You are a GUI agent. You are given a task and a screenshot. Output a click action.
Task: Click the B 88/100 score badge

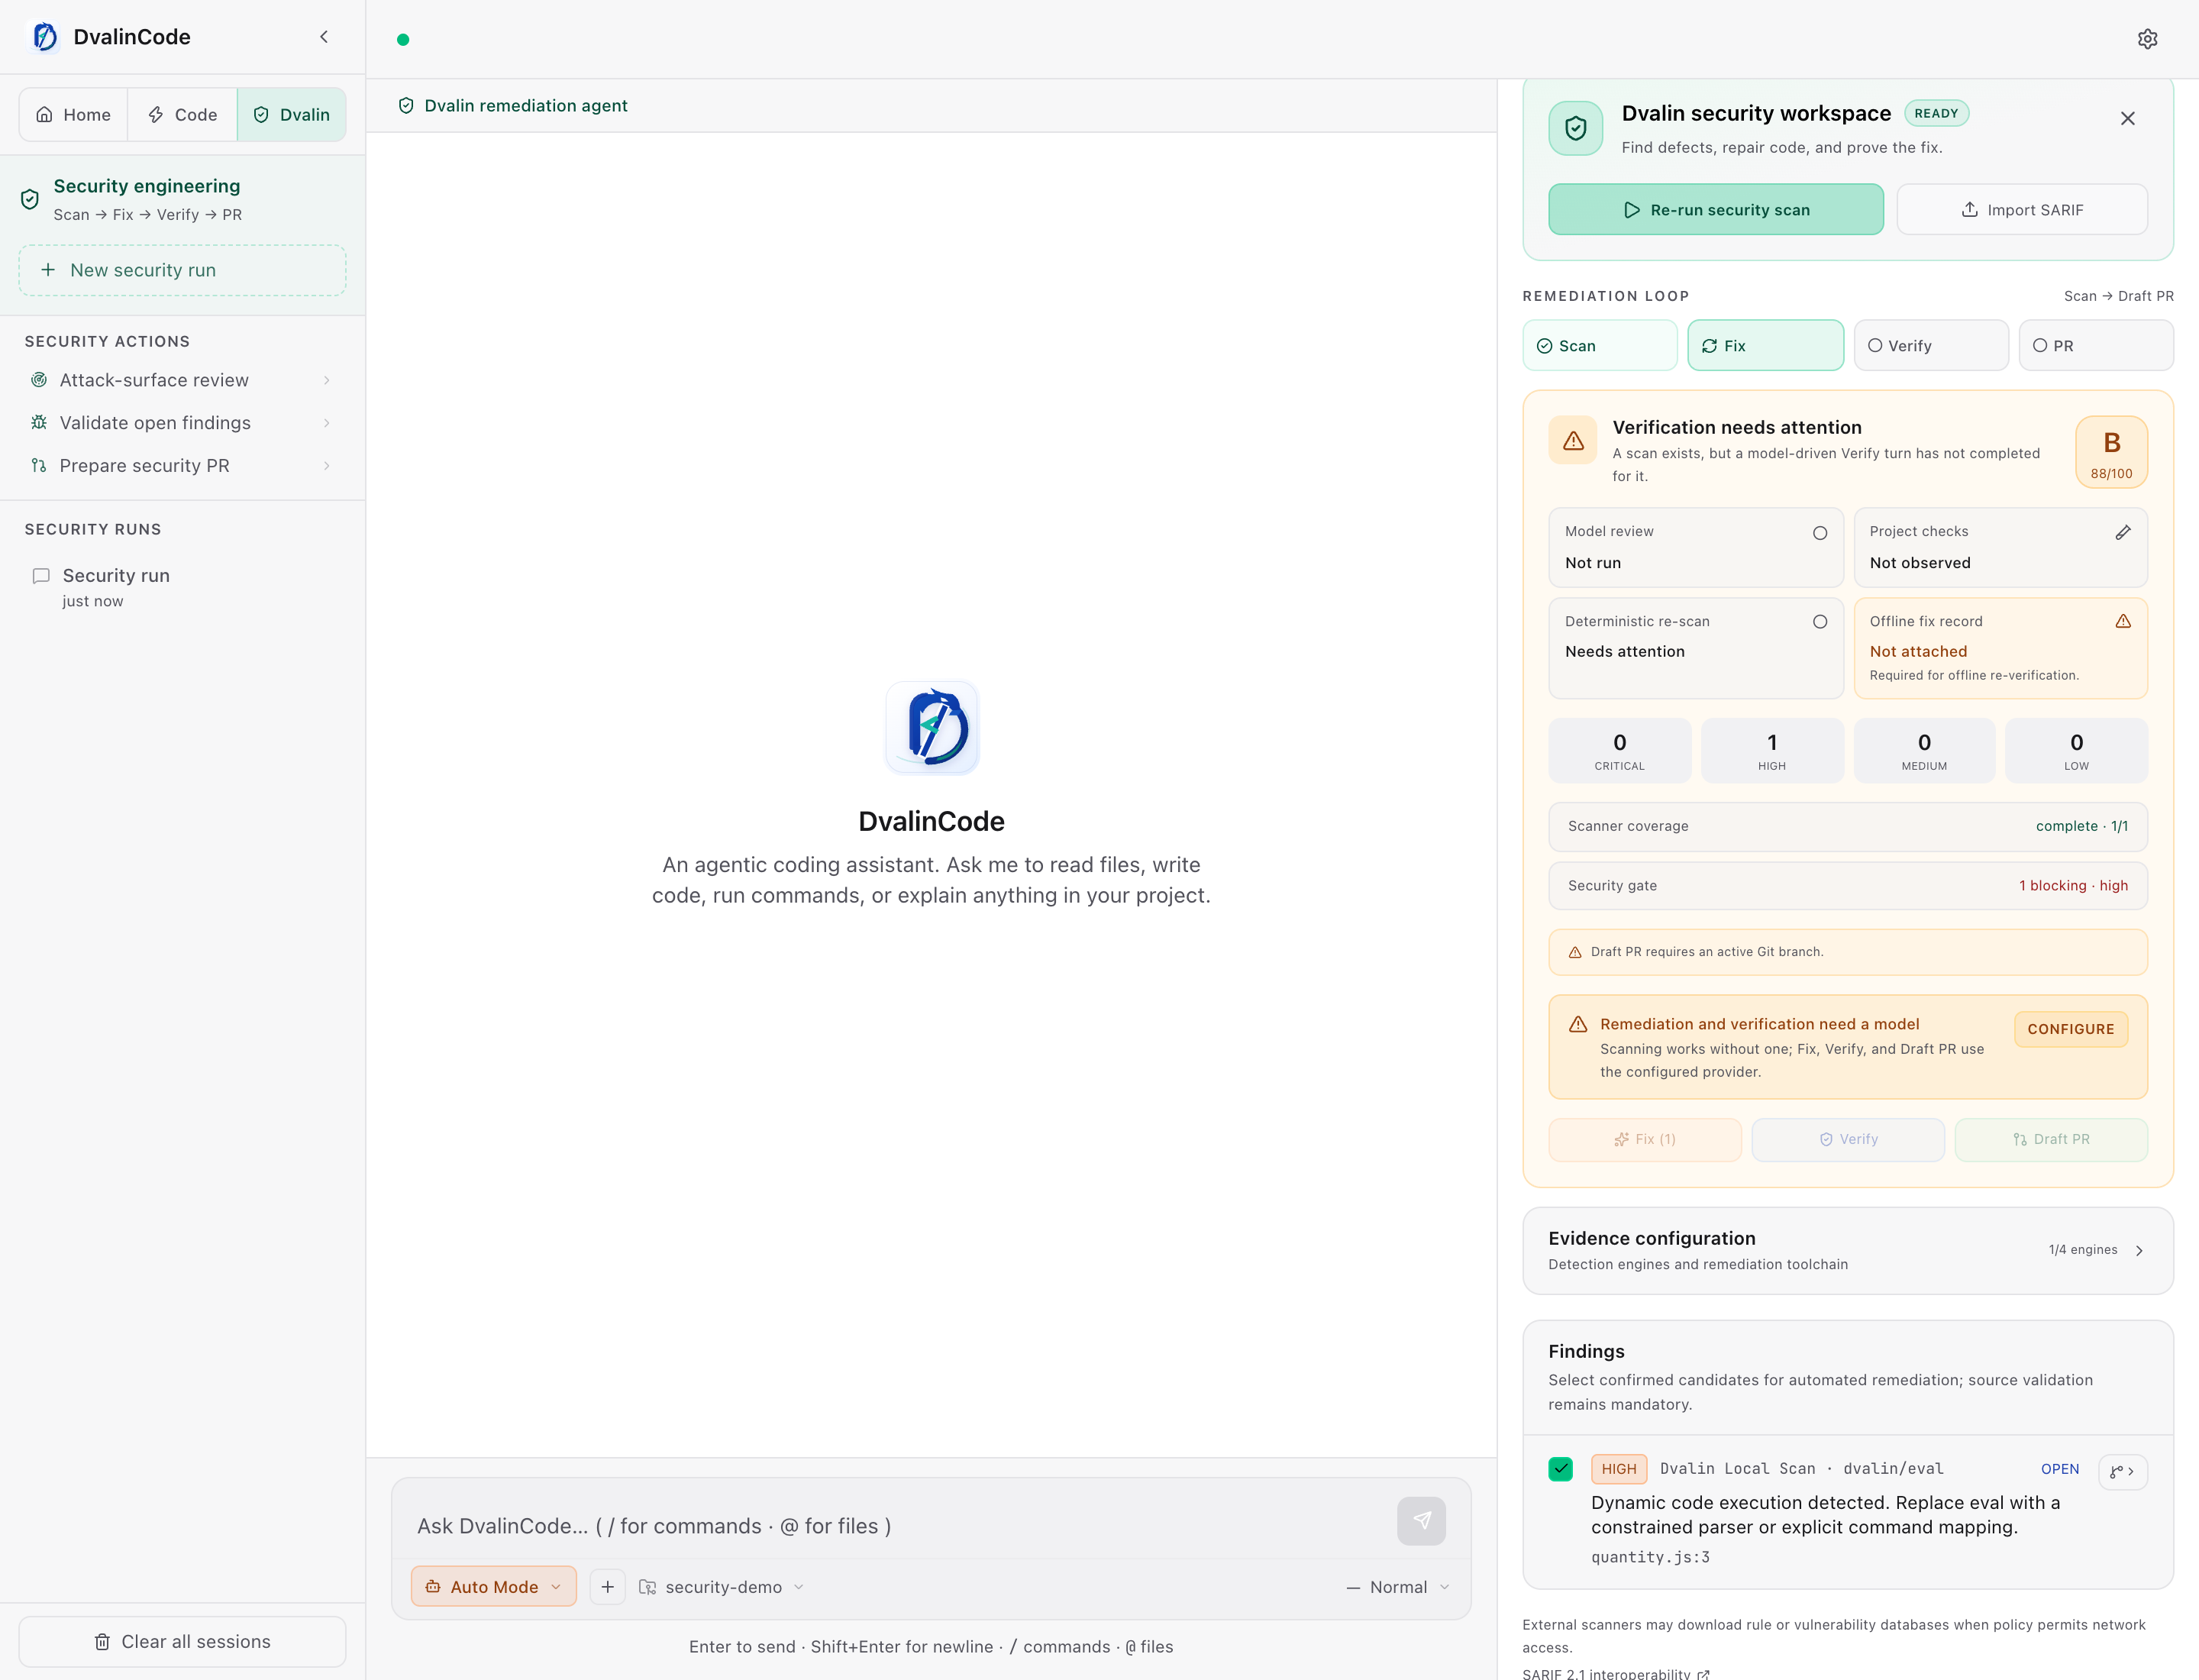pyautogui.click(x=2111, y=452)
